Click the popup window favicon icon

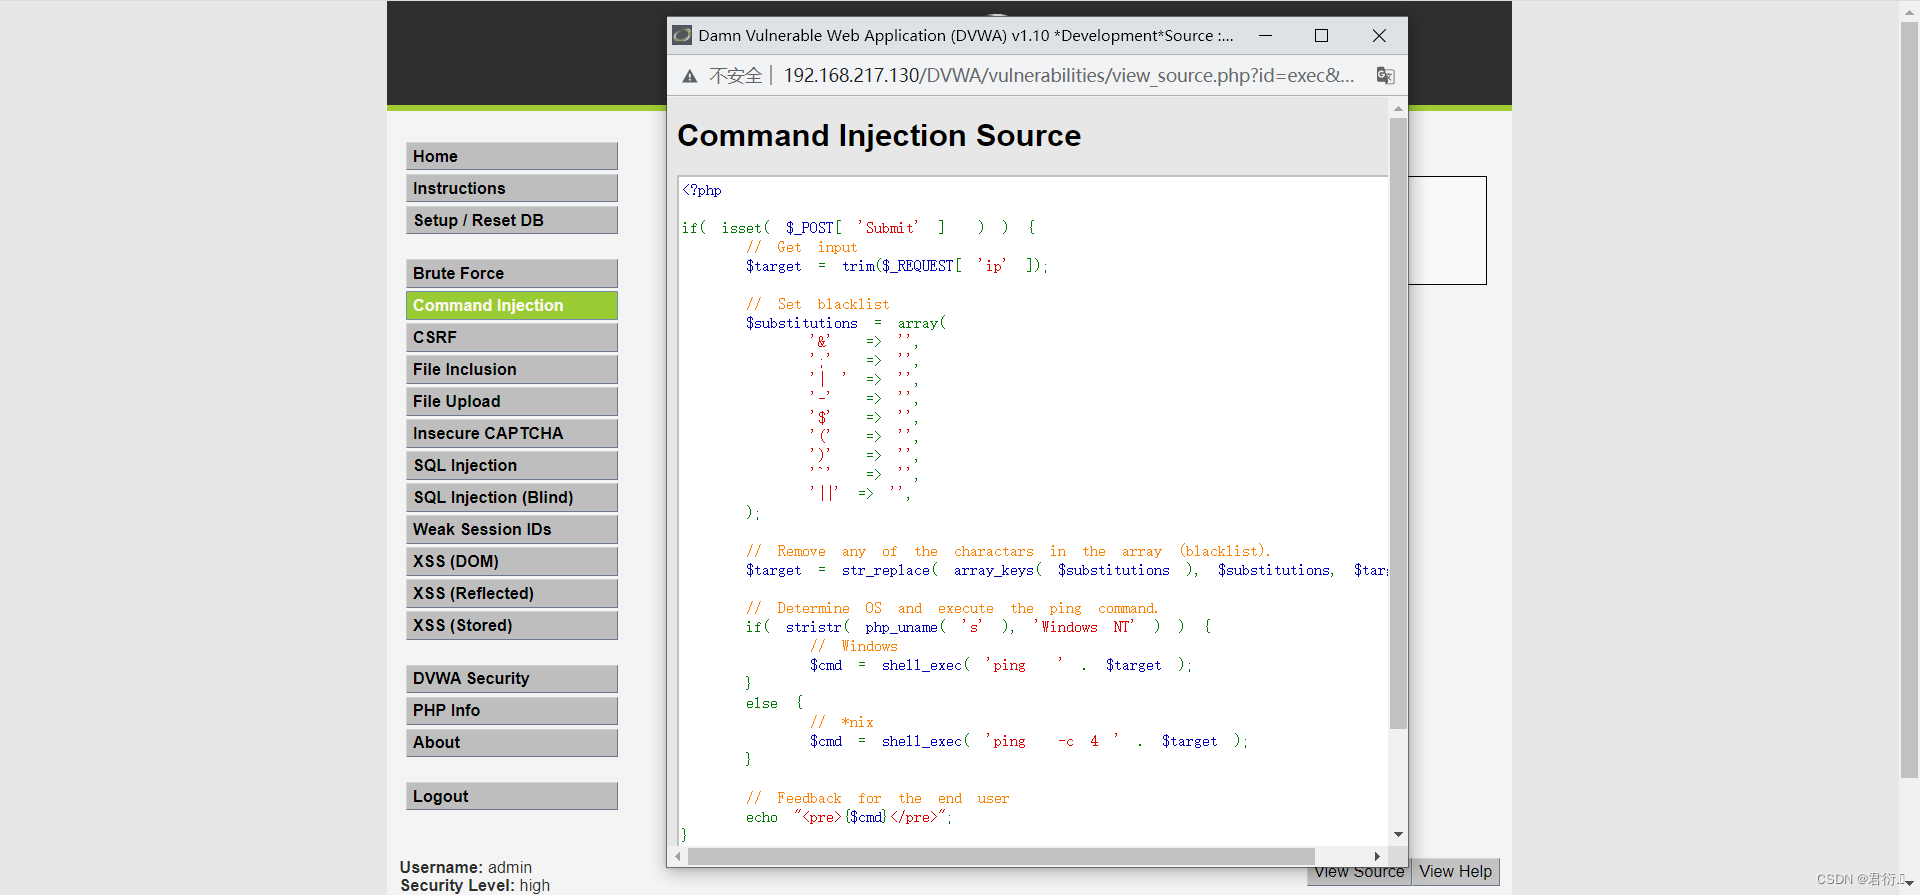tap(682, 35)
